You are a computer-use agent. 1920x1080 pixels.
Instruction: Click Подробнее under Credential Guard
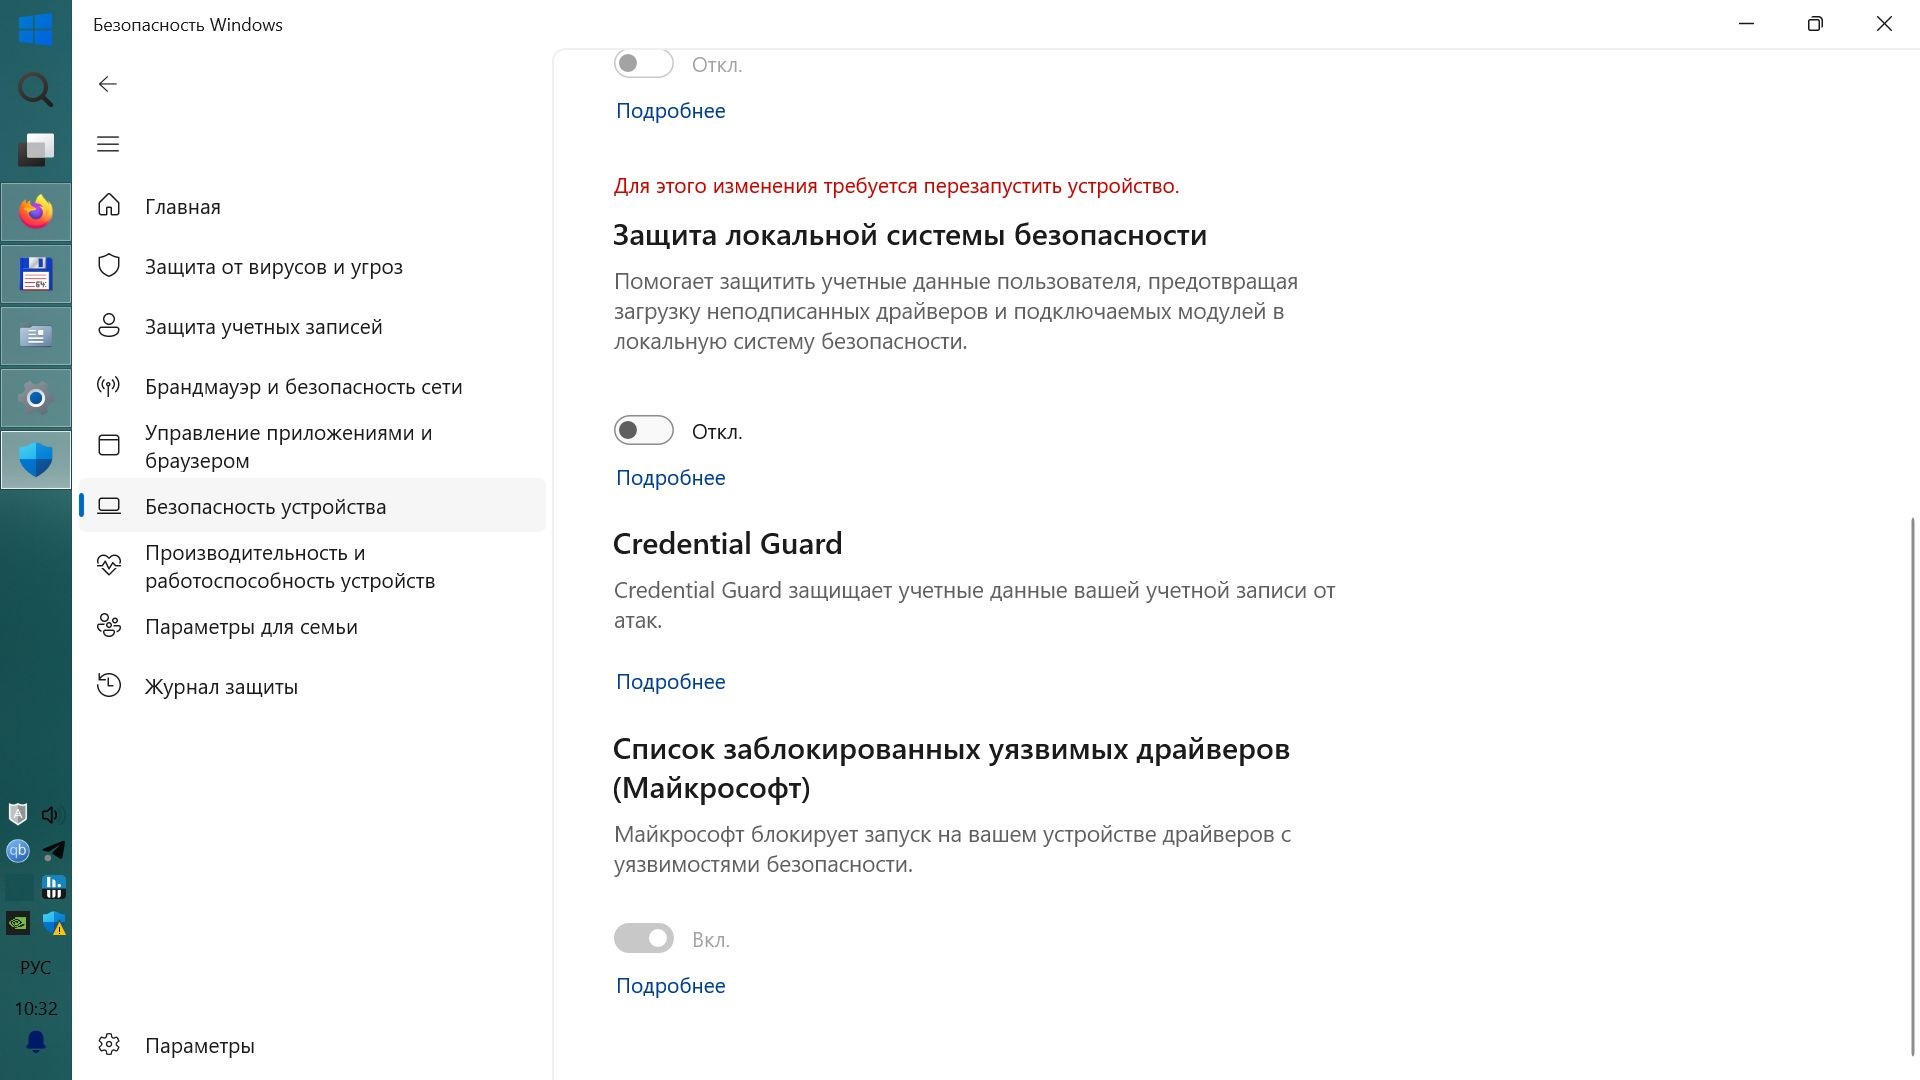[x=670, y=682]
